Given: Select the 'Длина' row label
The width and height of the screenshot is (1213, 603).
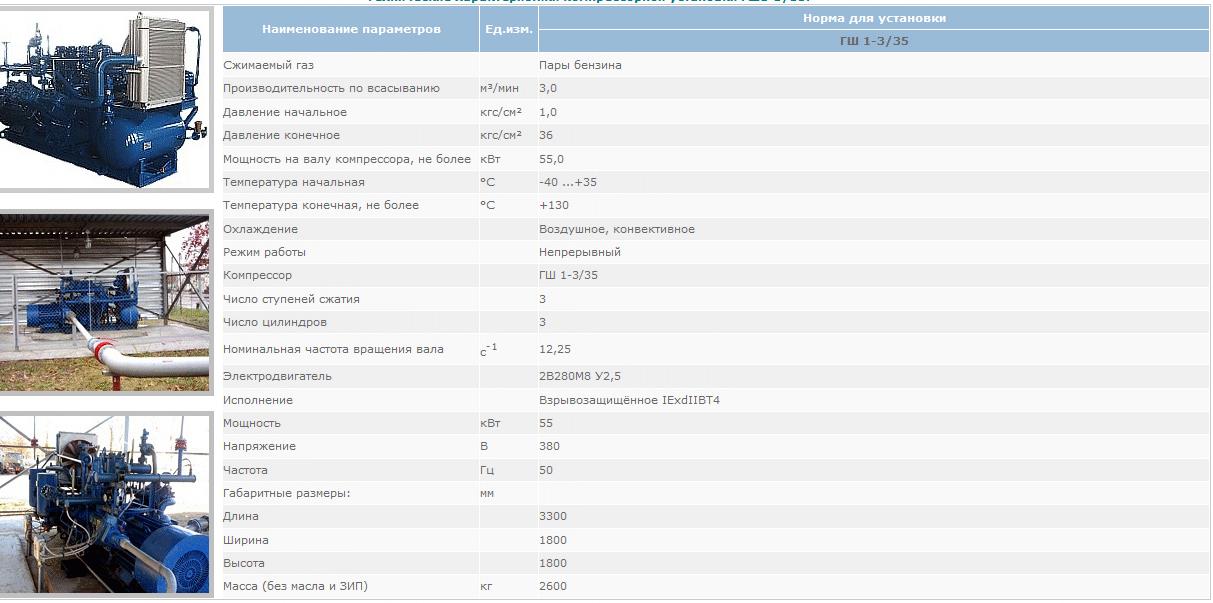Looking at the screenshot, I should point(241,516).
